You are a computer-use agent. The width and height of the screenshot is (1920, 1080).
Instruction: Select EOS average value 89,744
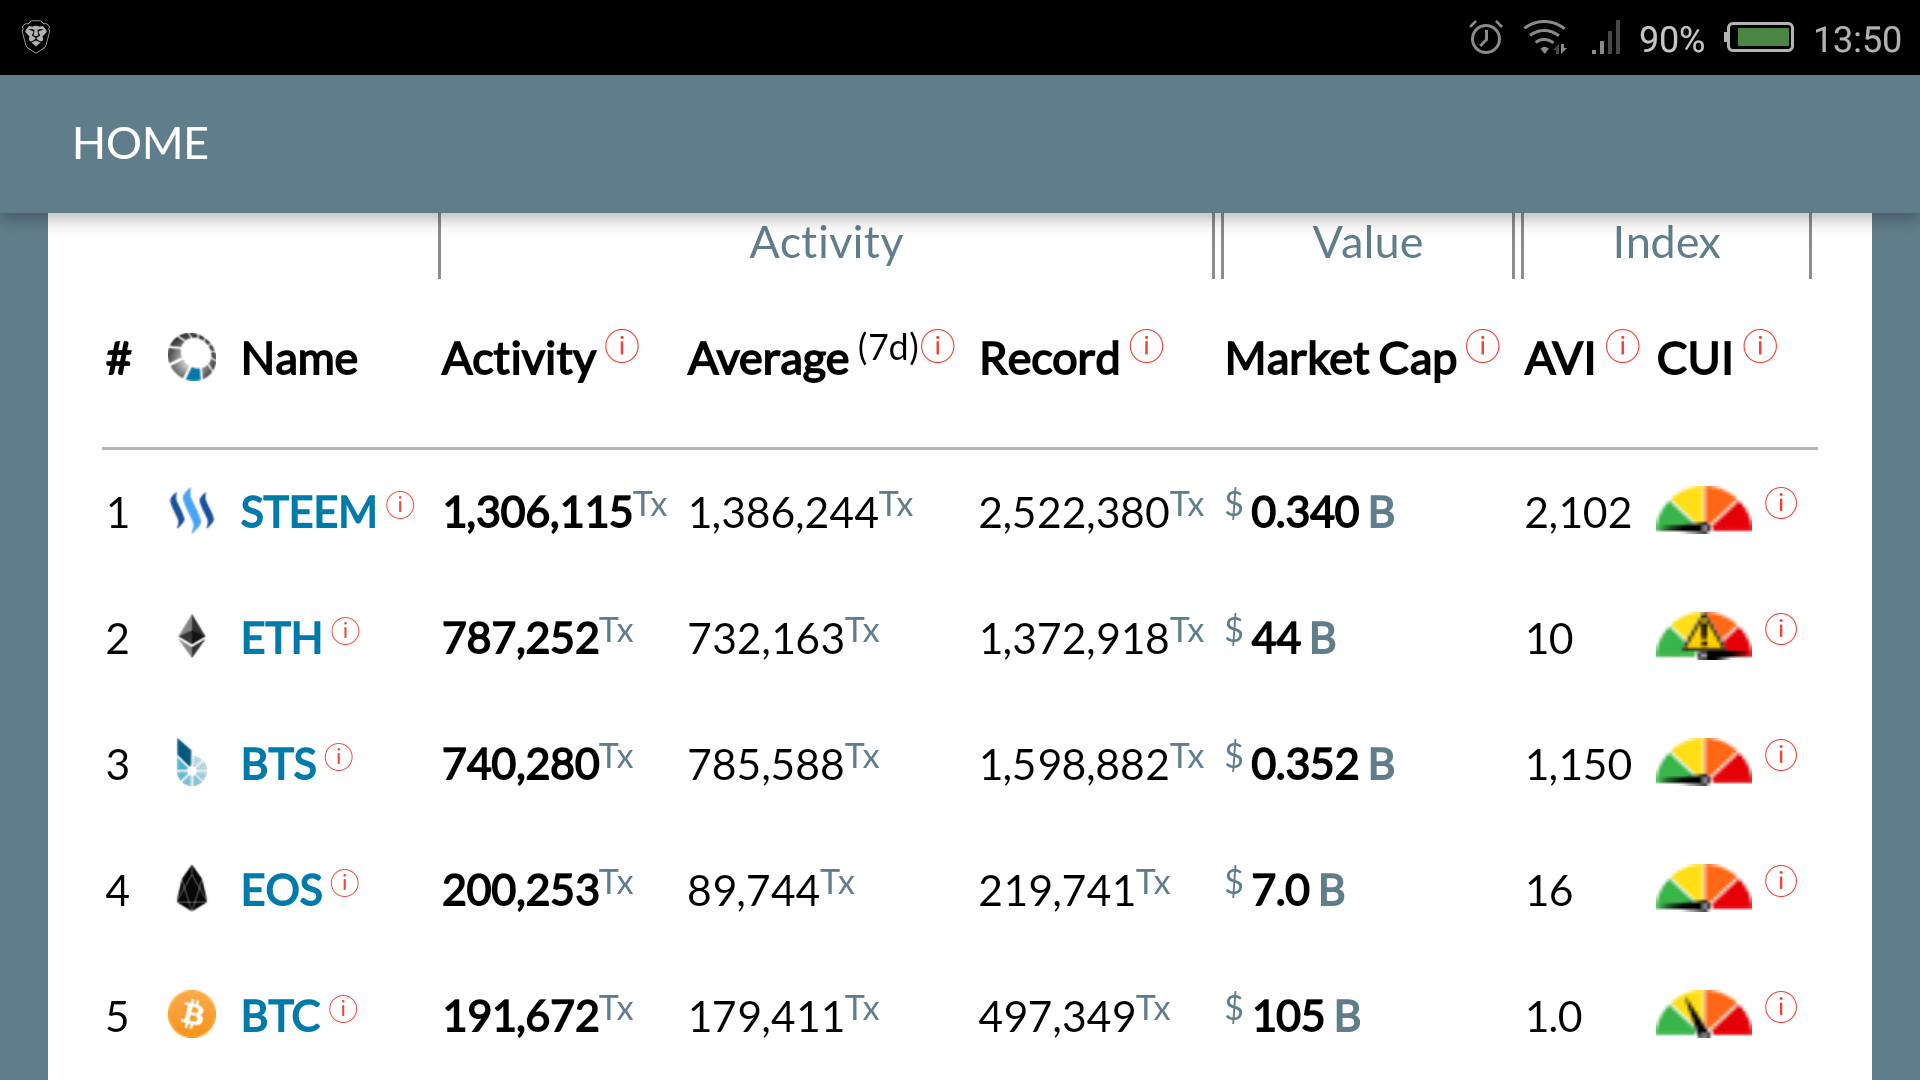click(753, 891)
